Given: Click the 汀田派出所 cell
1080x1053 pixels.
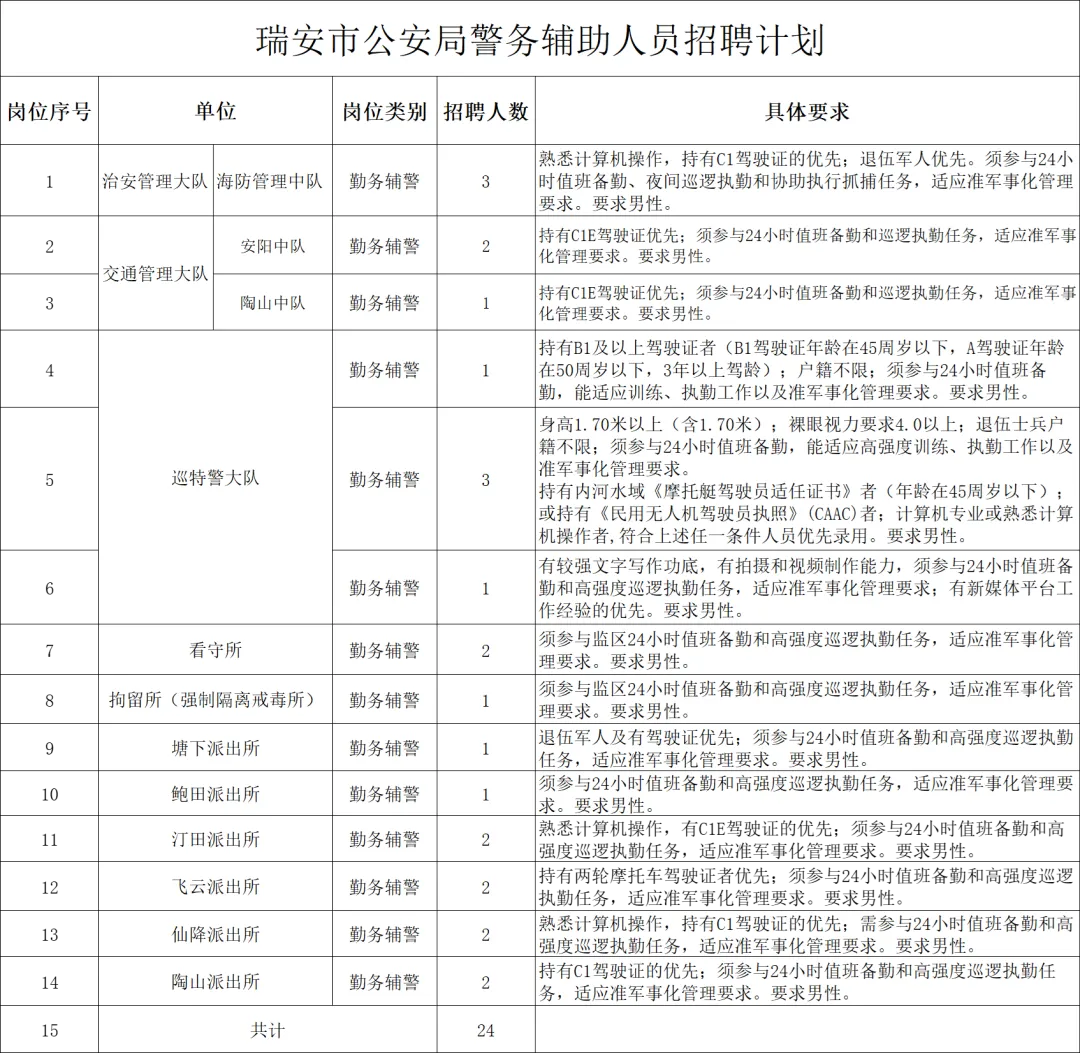Looking at the screenshot, I should point(215,840).
